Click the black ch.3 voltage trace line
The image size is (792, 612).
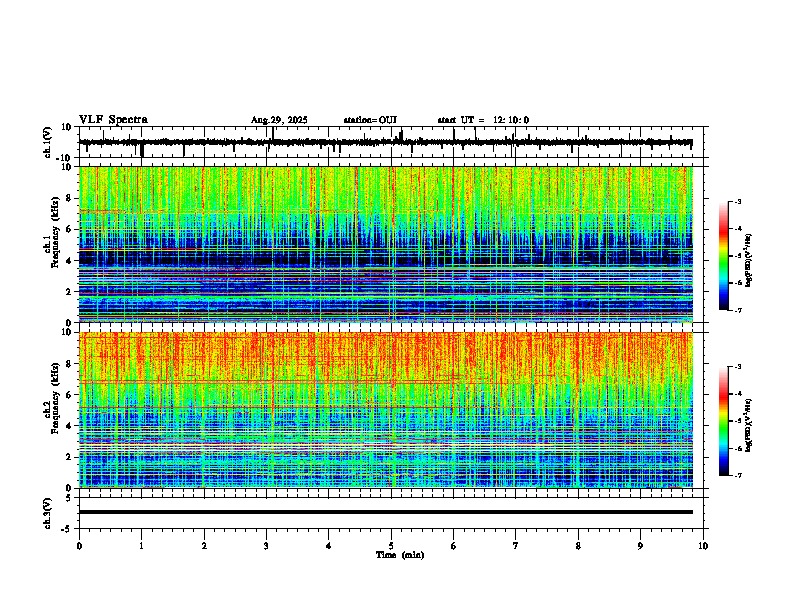tap(386, 512)
